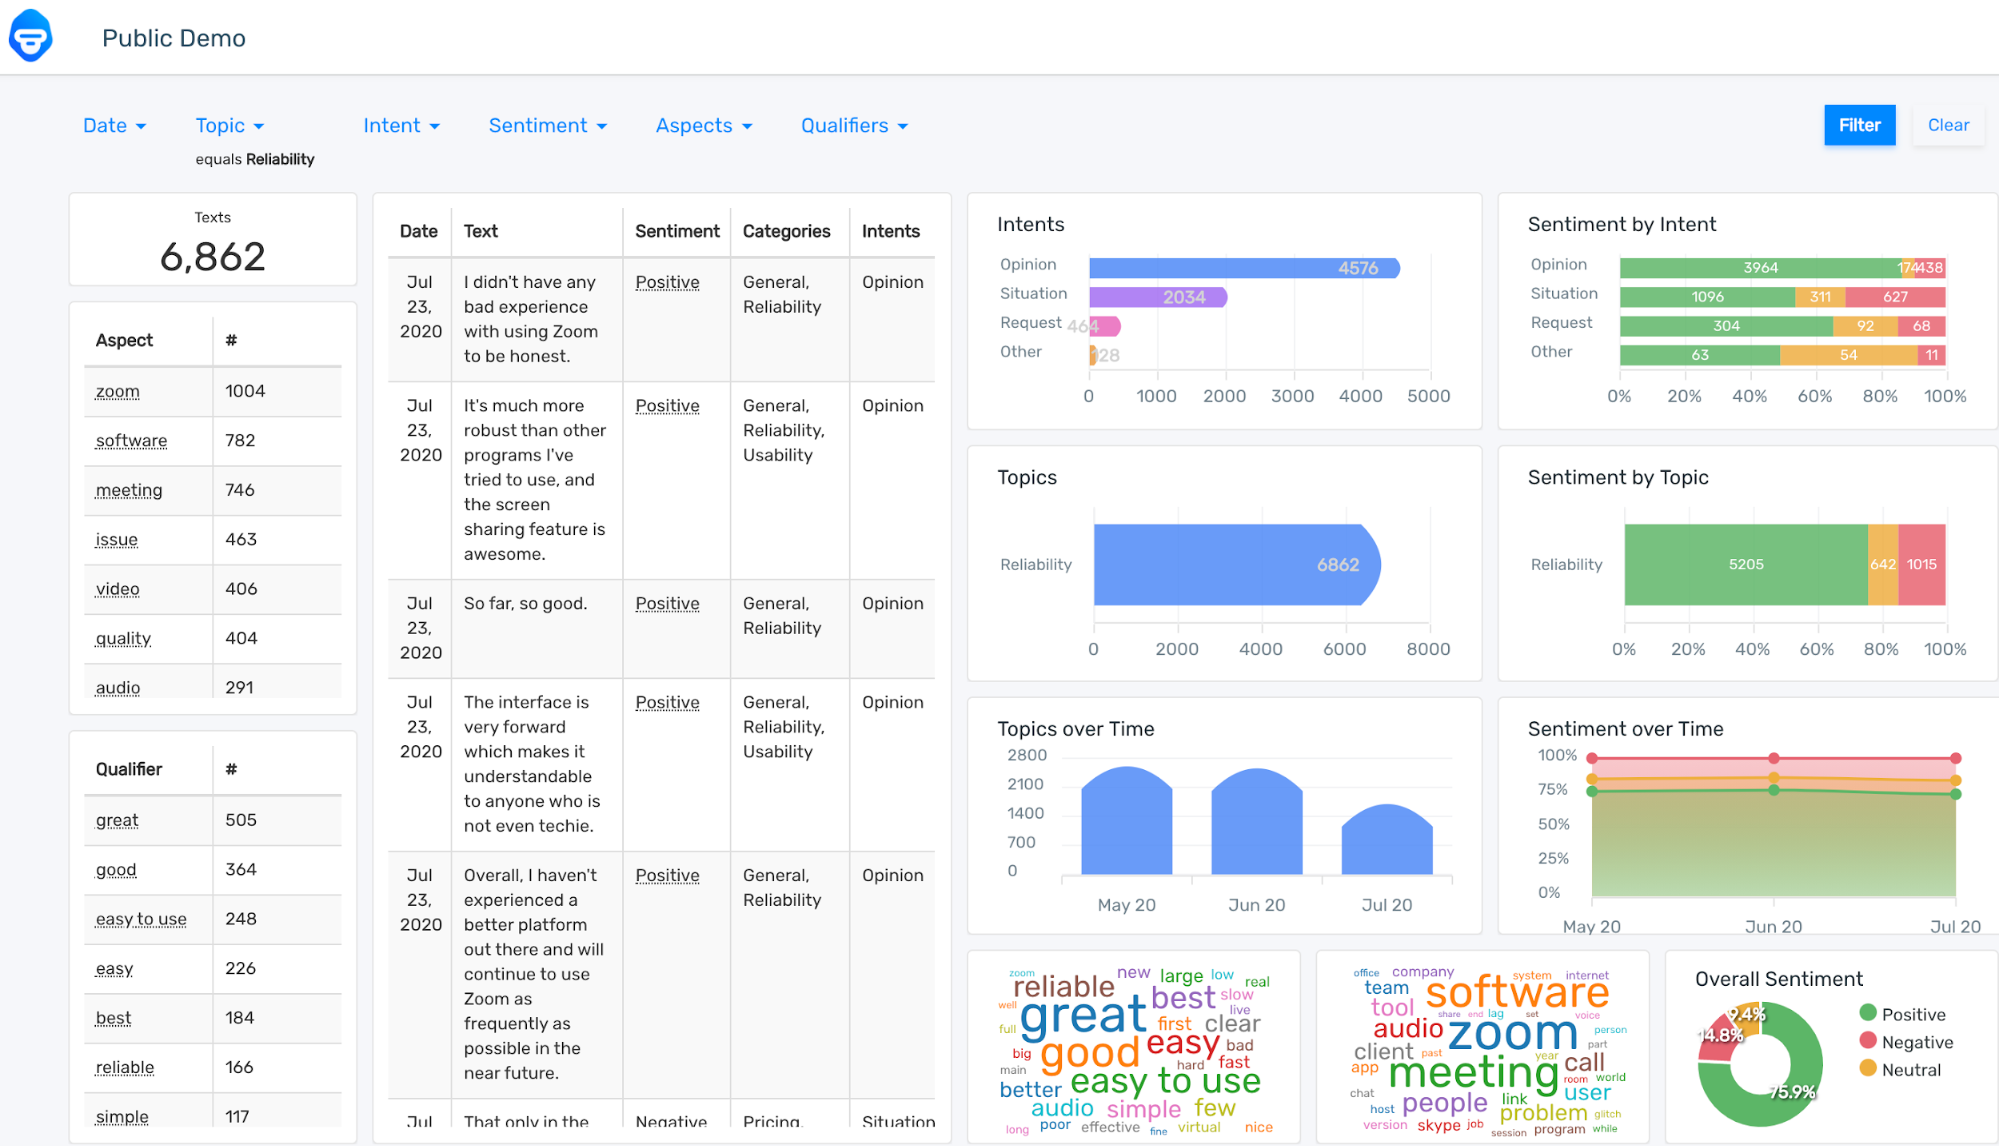The height and width of the screenshot is (1146, 1999).
Task: Expand the Date filter dropdown
Action: point(117,125)
